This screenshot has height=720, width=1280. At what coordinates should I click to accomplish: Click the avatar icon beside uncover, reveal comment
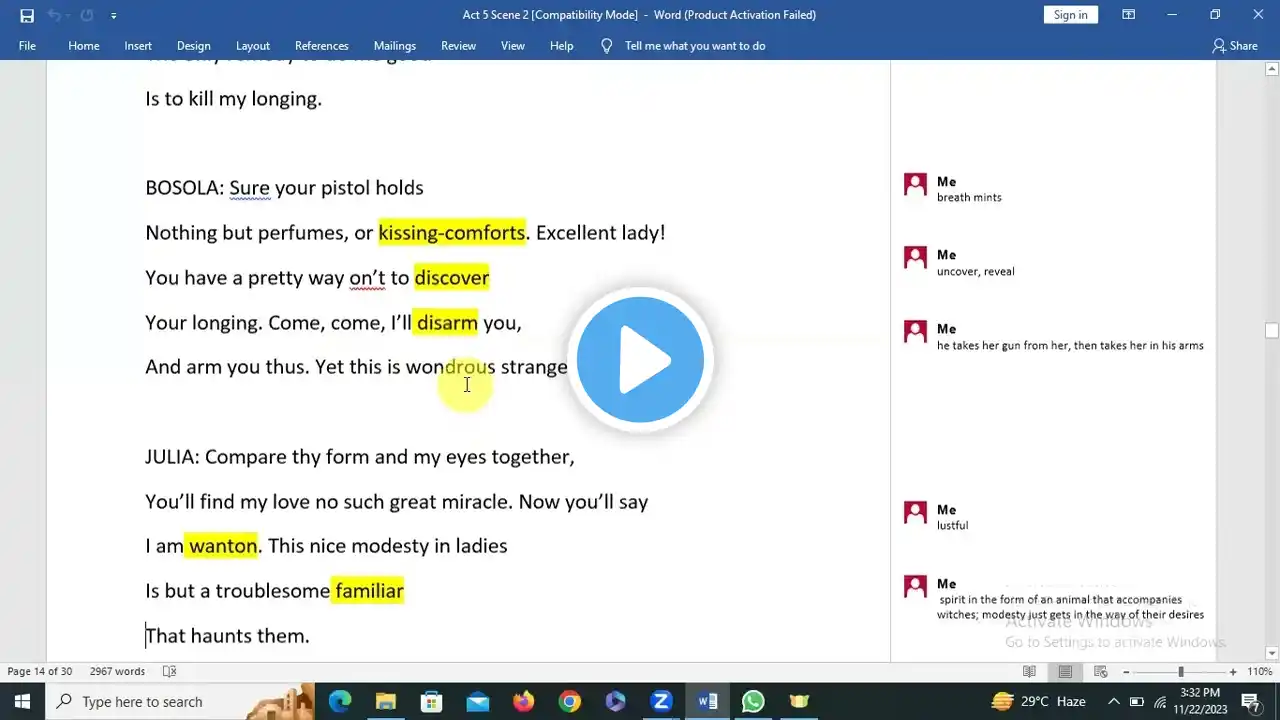915,258
